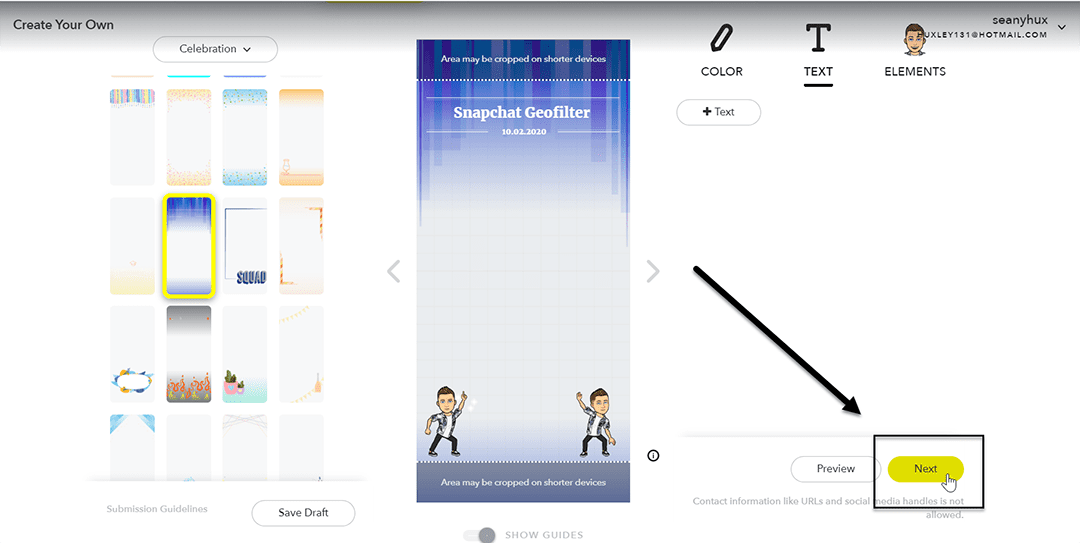
Task: Choose the SQUAD template thumbnail
Action: 245,246
